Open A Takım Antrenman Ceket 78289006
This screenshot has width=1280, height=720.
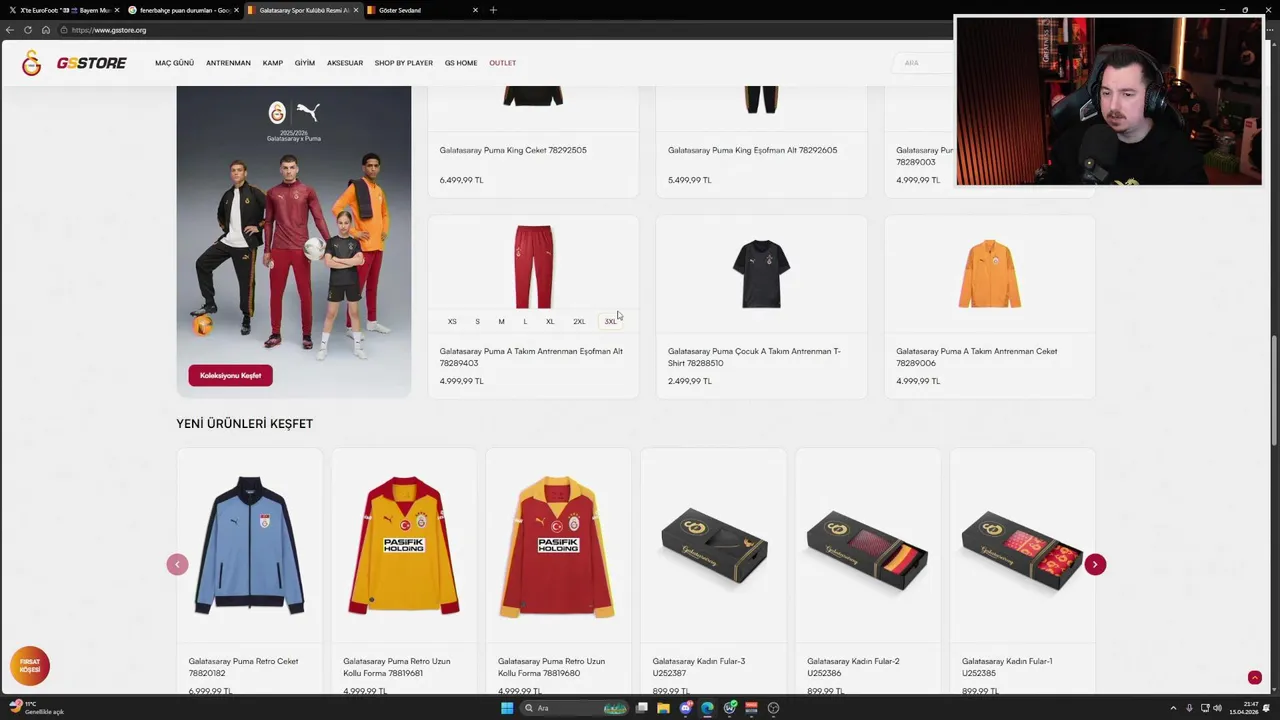976,357
